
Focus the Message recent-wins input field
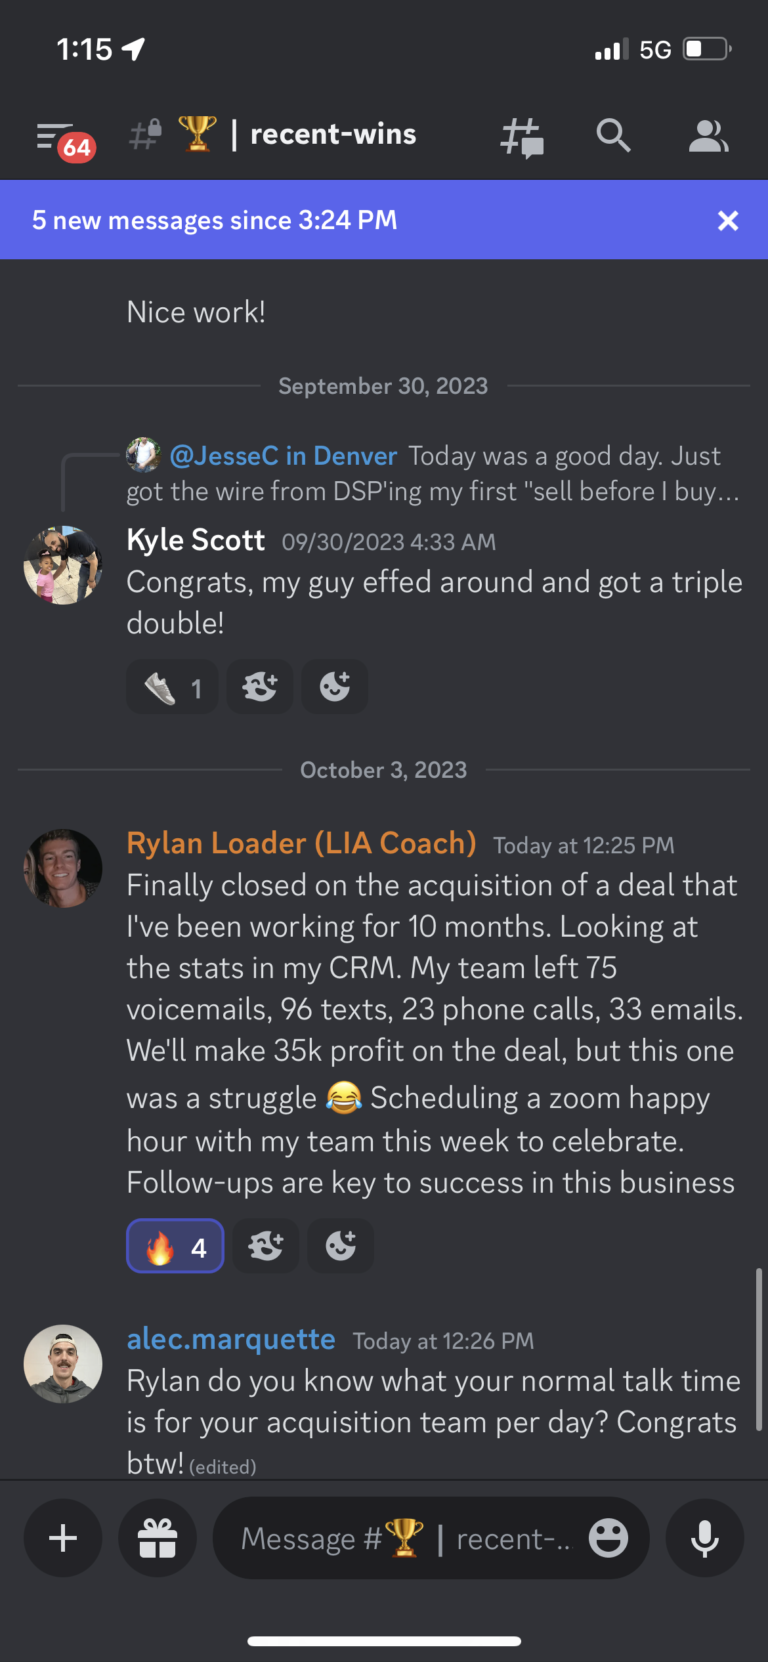point(410,1538)
